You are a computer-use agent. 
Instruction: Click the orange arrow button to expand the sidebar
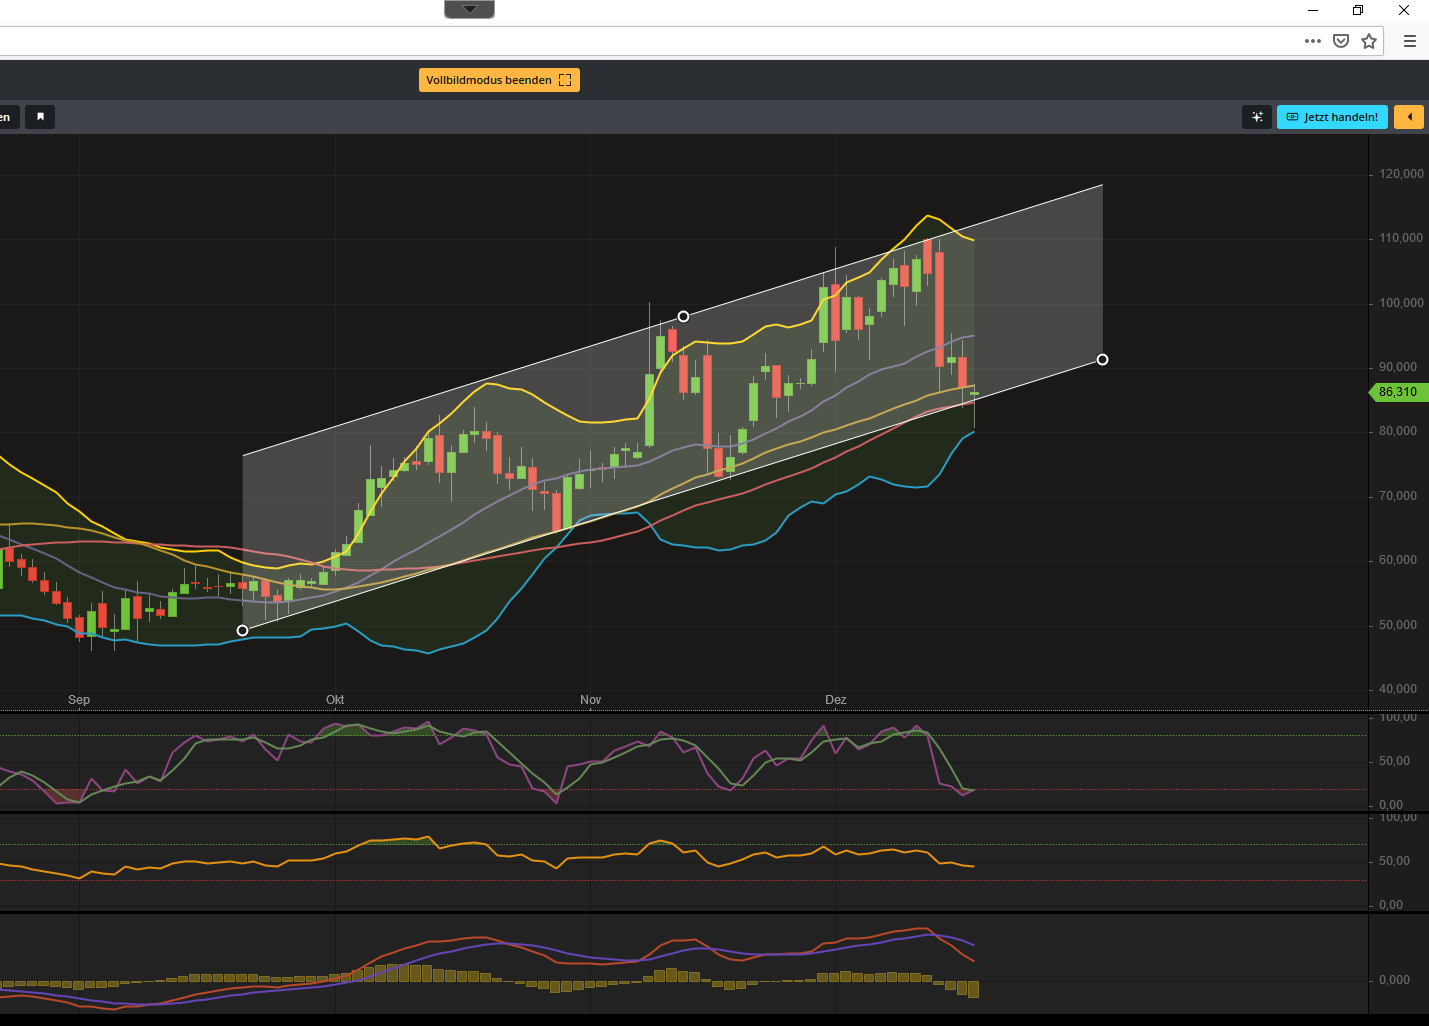click(1409, 117)
